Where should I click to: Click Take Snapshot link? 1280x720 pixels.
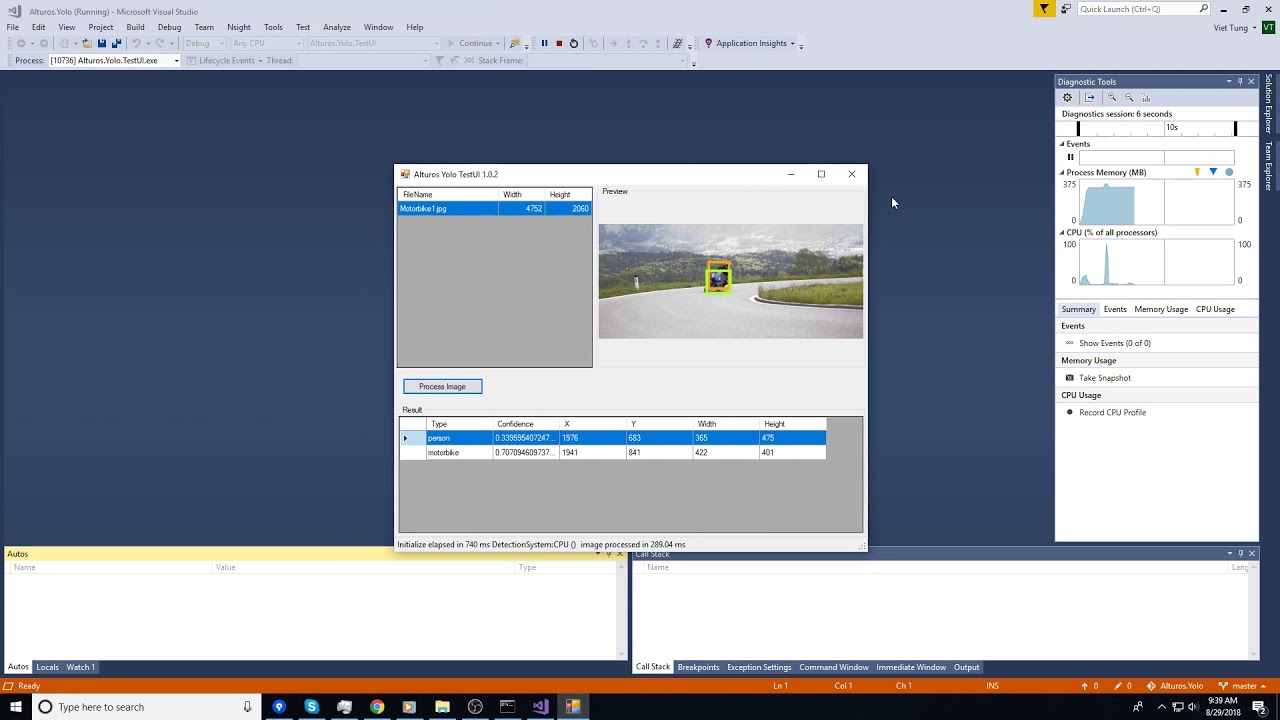click(1105, 378)
